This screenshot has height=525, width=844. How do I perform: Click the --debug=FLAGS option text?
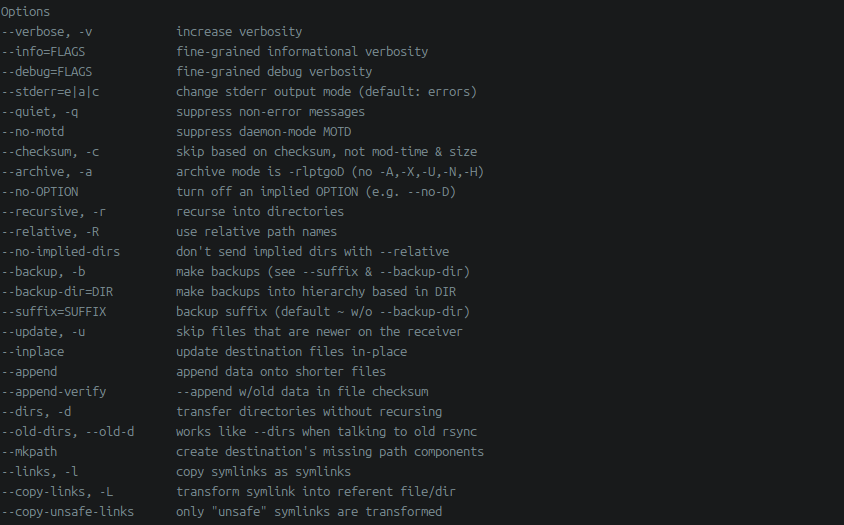click(x=47, y=72)
